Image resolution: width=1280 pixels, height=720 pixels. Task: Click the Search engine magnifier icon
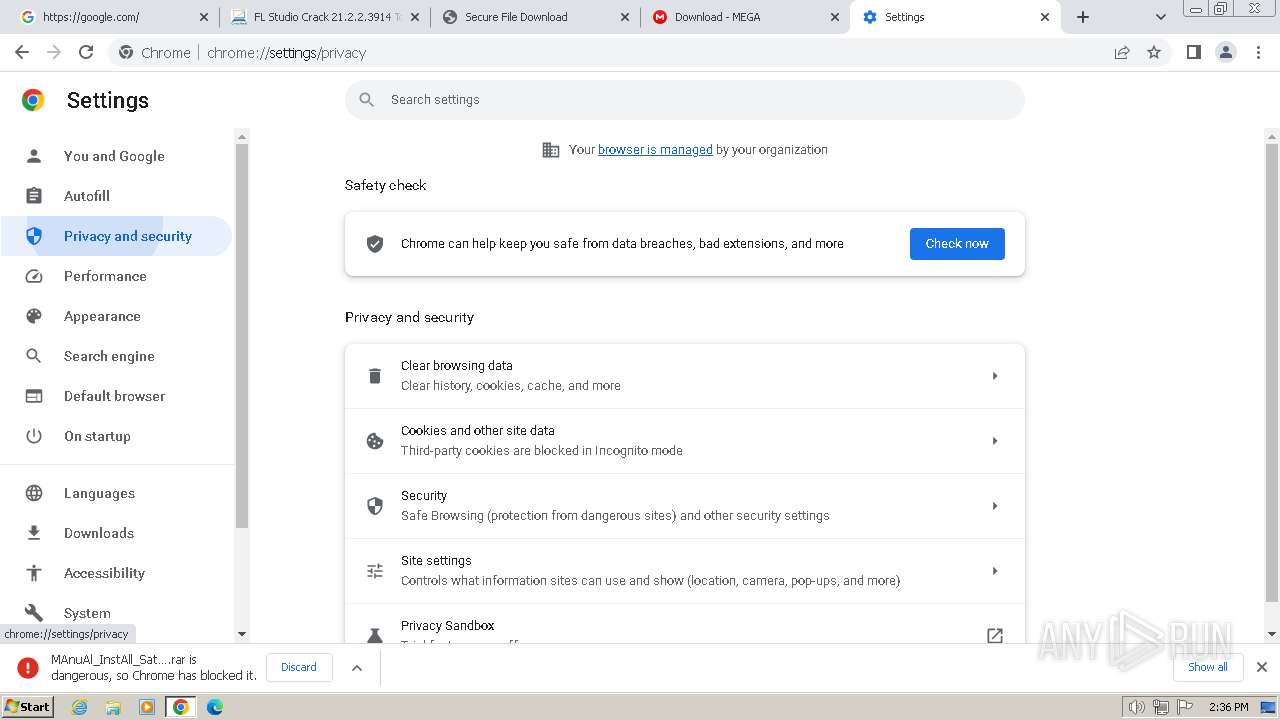[x=34, y=356]
